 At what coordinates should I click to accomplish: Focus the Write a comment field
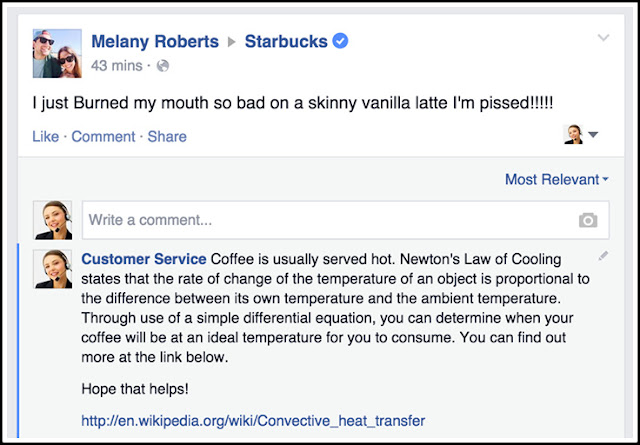point(325,220)
